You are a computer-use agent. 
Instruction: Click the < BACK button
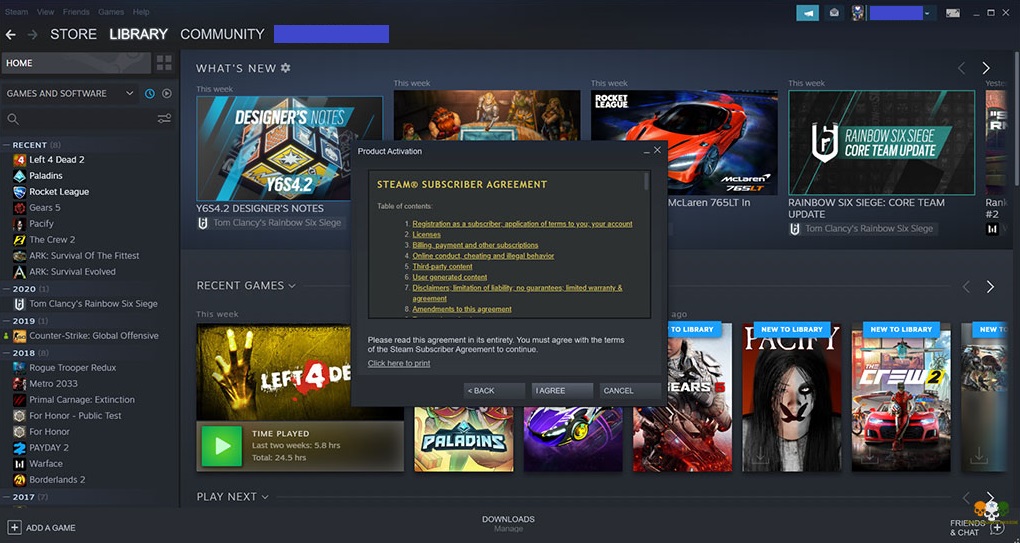(494, 391)
